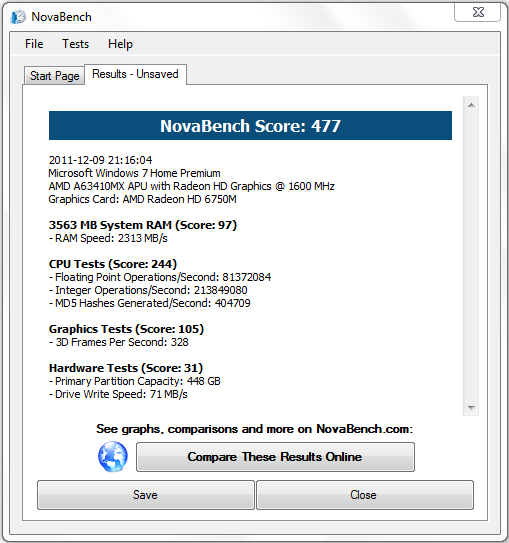Save the benchmark results
509x543 pixels.
pos(146,495)
